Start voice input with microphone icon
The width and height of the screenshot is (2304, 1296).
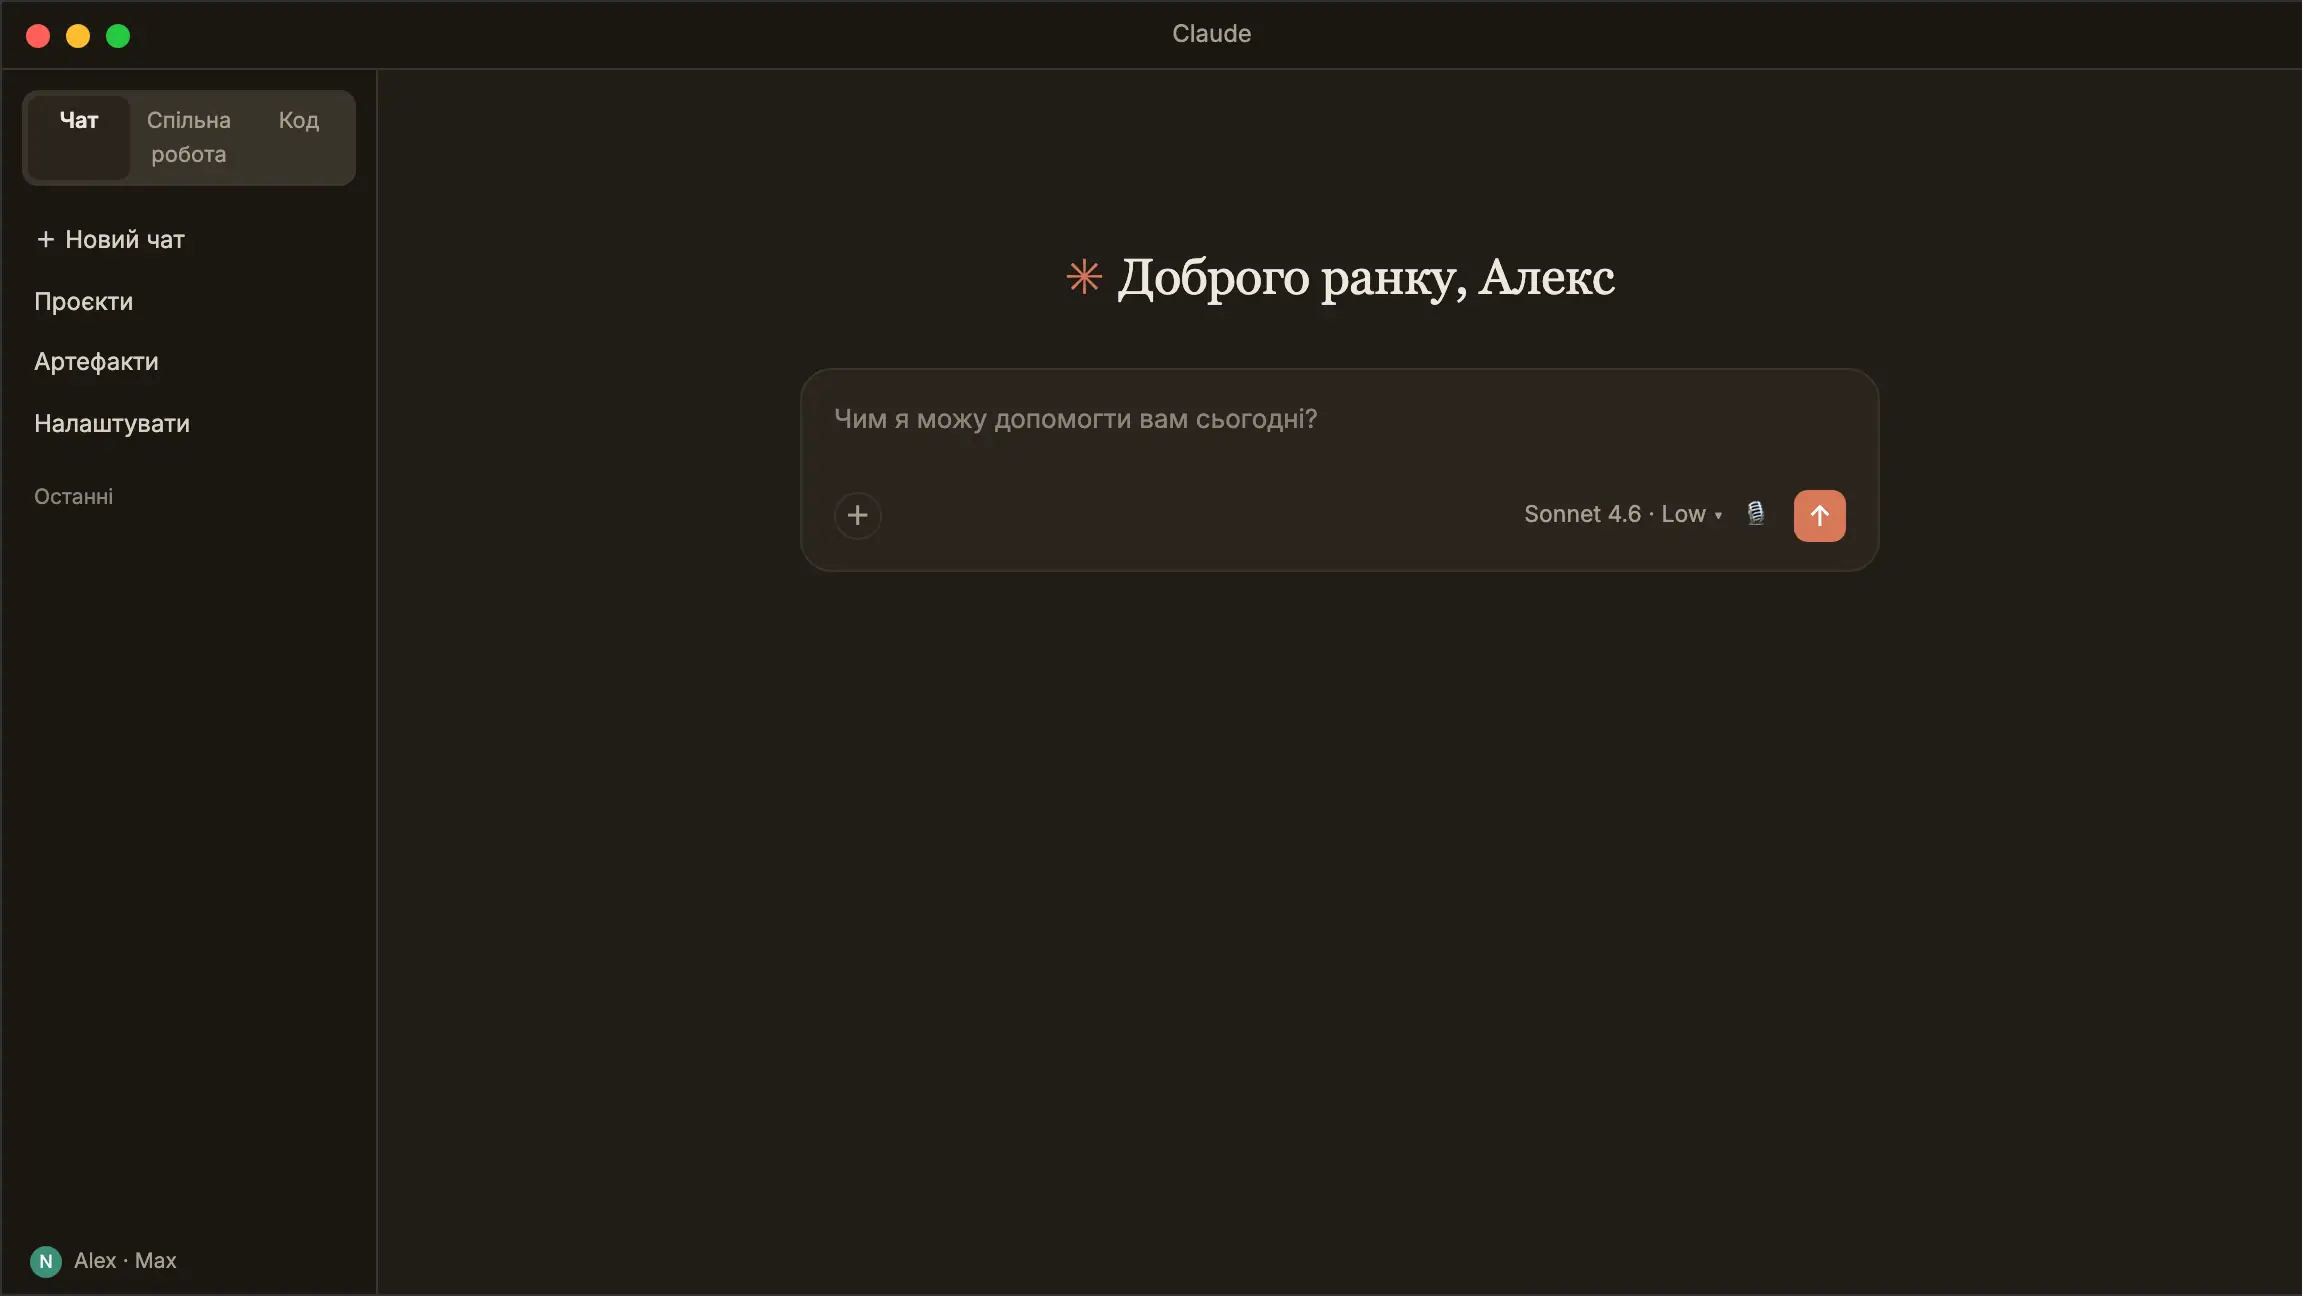[1755, 514]
